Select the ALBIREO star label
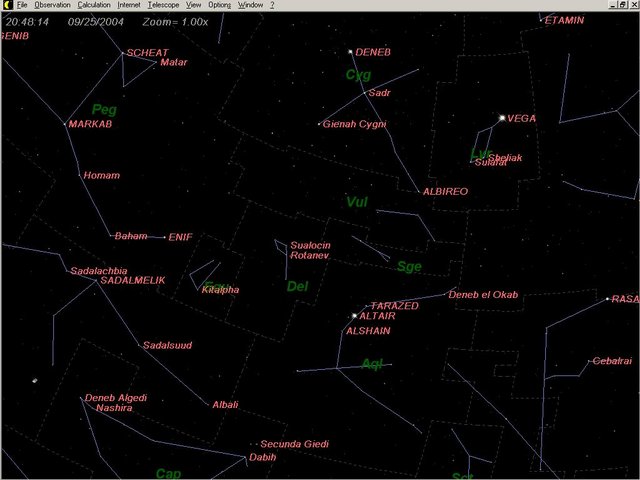640x480 pixels. point(445,191)
